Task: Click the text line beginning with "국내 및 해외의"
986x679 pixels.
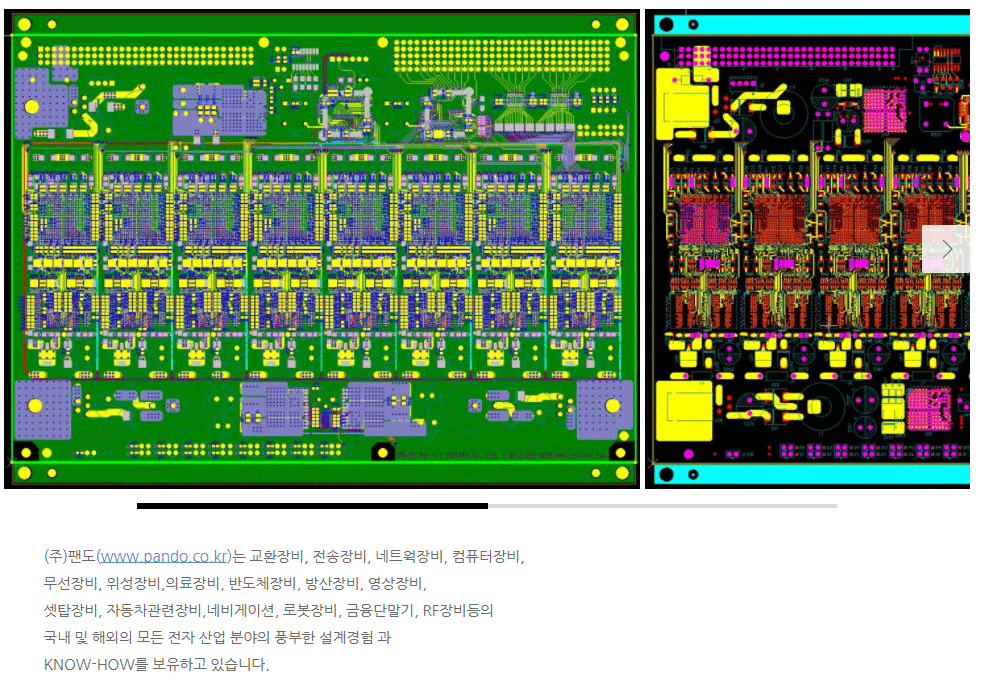Action: [216, 637]
